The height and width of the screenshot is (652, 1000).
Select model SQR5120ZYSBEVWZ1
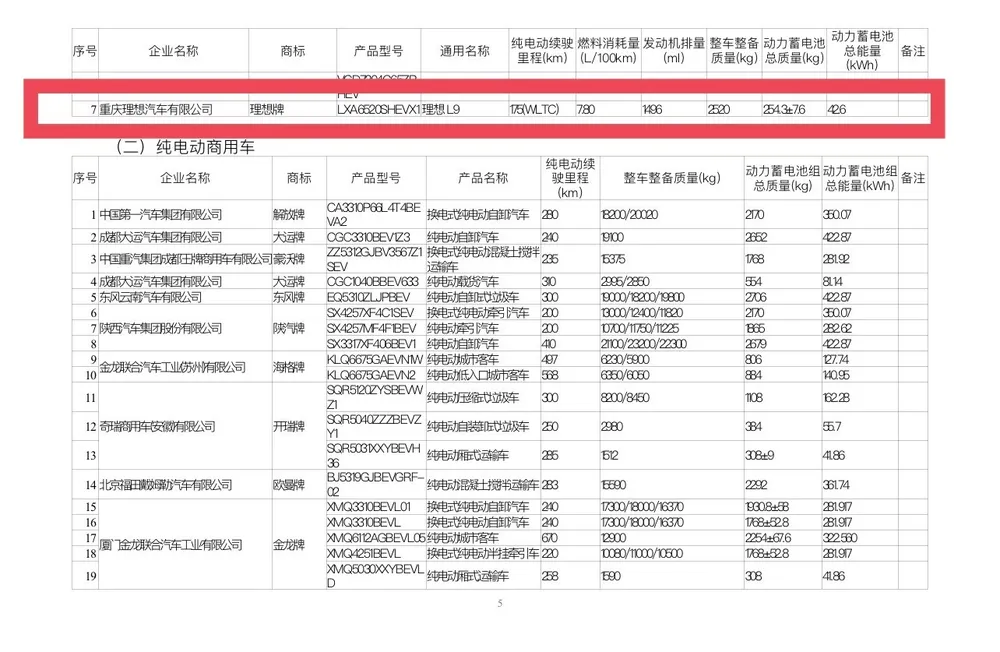point(375,397)
